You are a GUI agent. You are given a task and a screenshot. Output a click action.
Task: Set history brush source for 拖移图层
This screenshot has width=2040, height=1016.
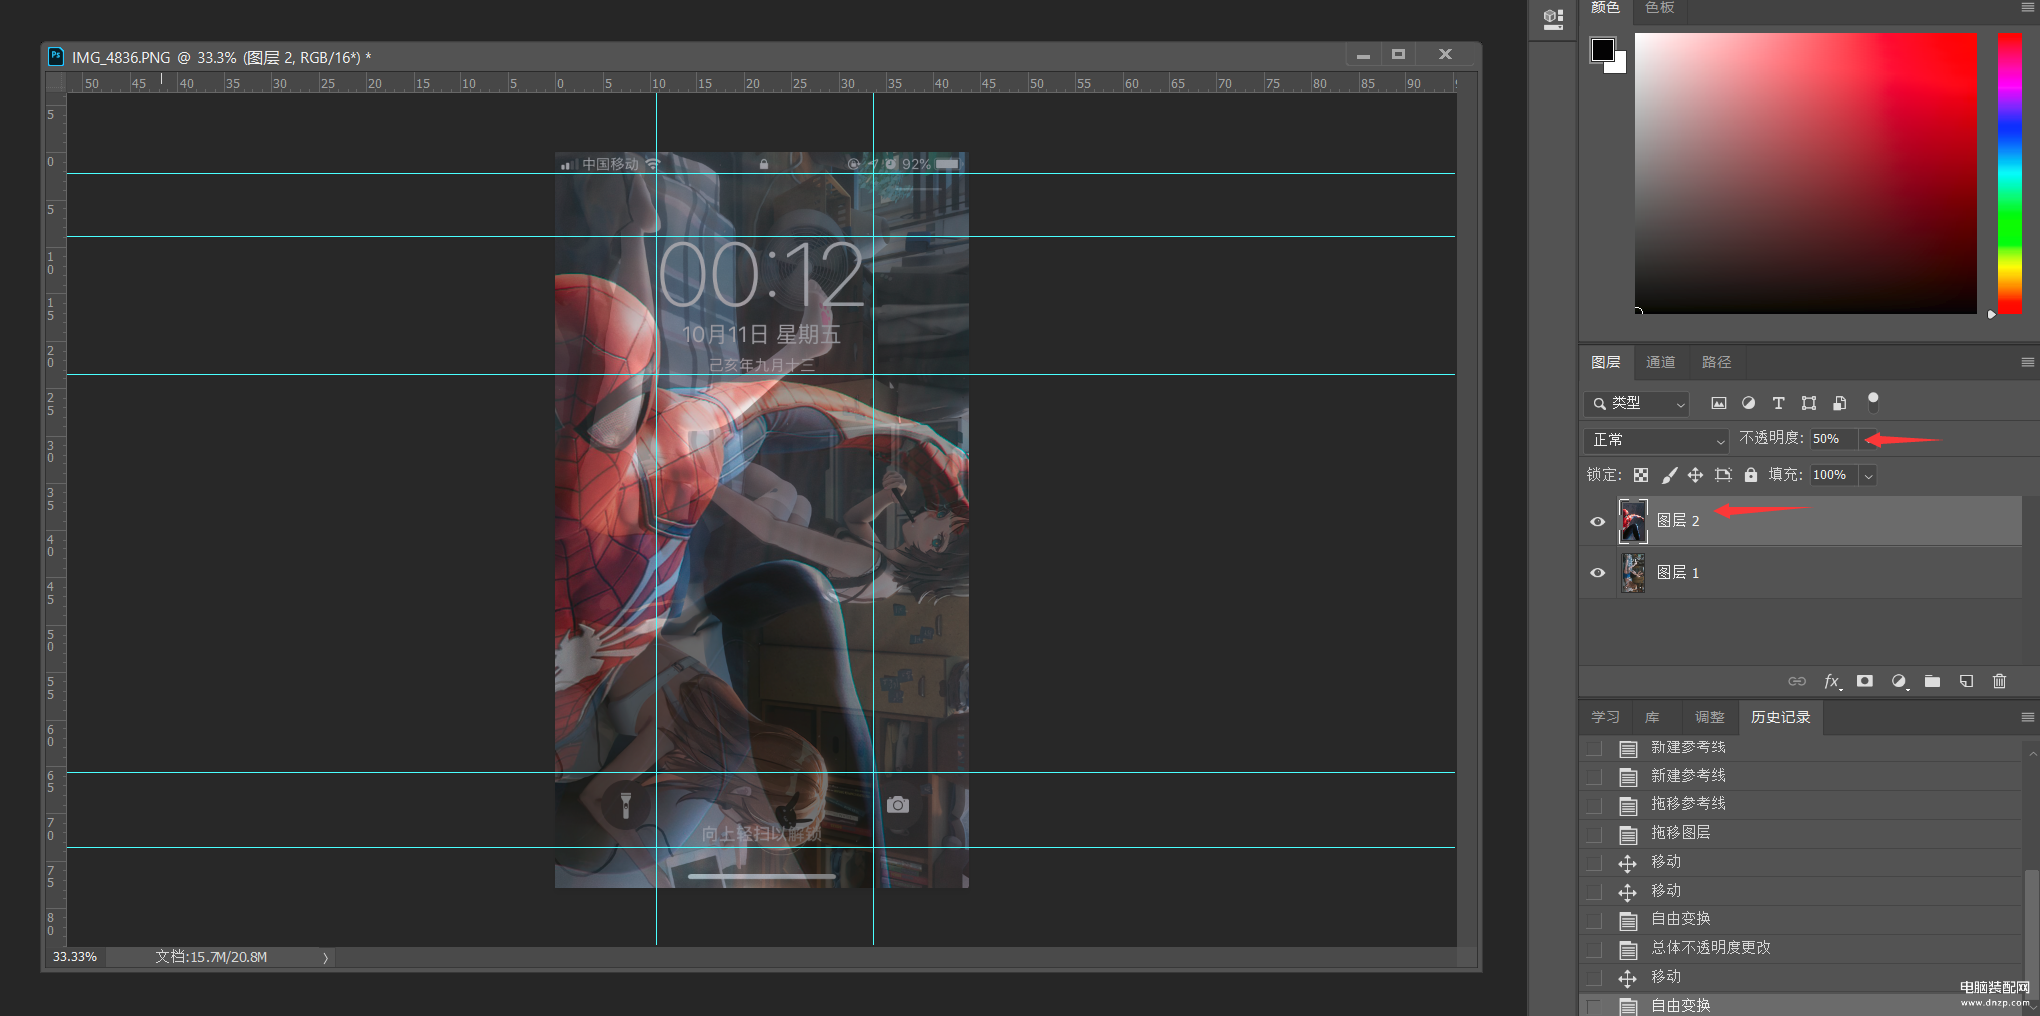tap(1594, 834)
